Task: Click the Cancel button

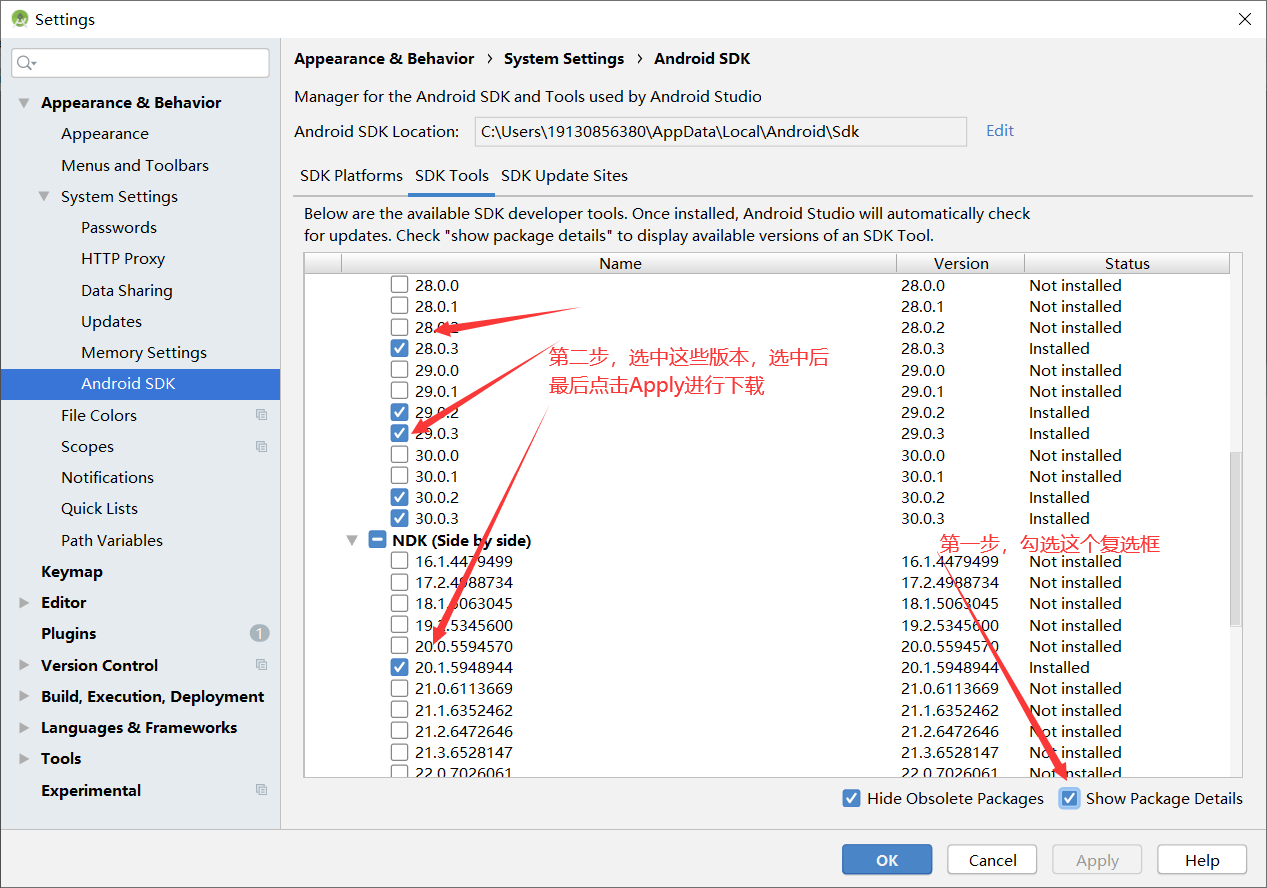Action: click(993, 860)
